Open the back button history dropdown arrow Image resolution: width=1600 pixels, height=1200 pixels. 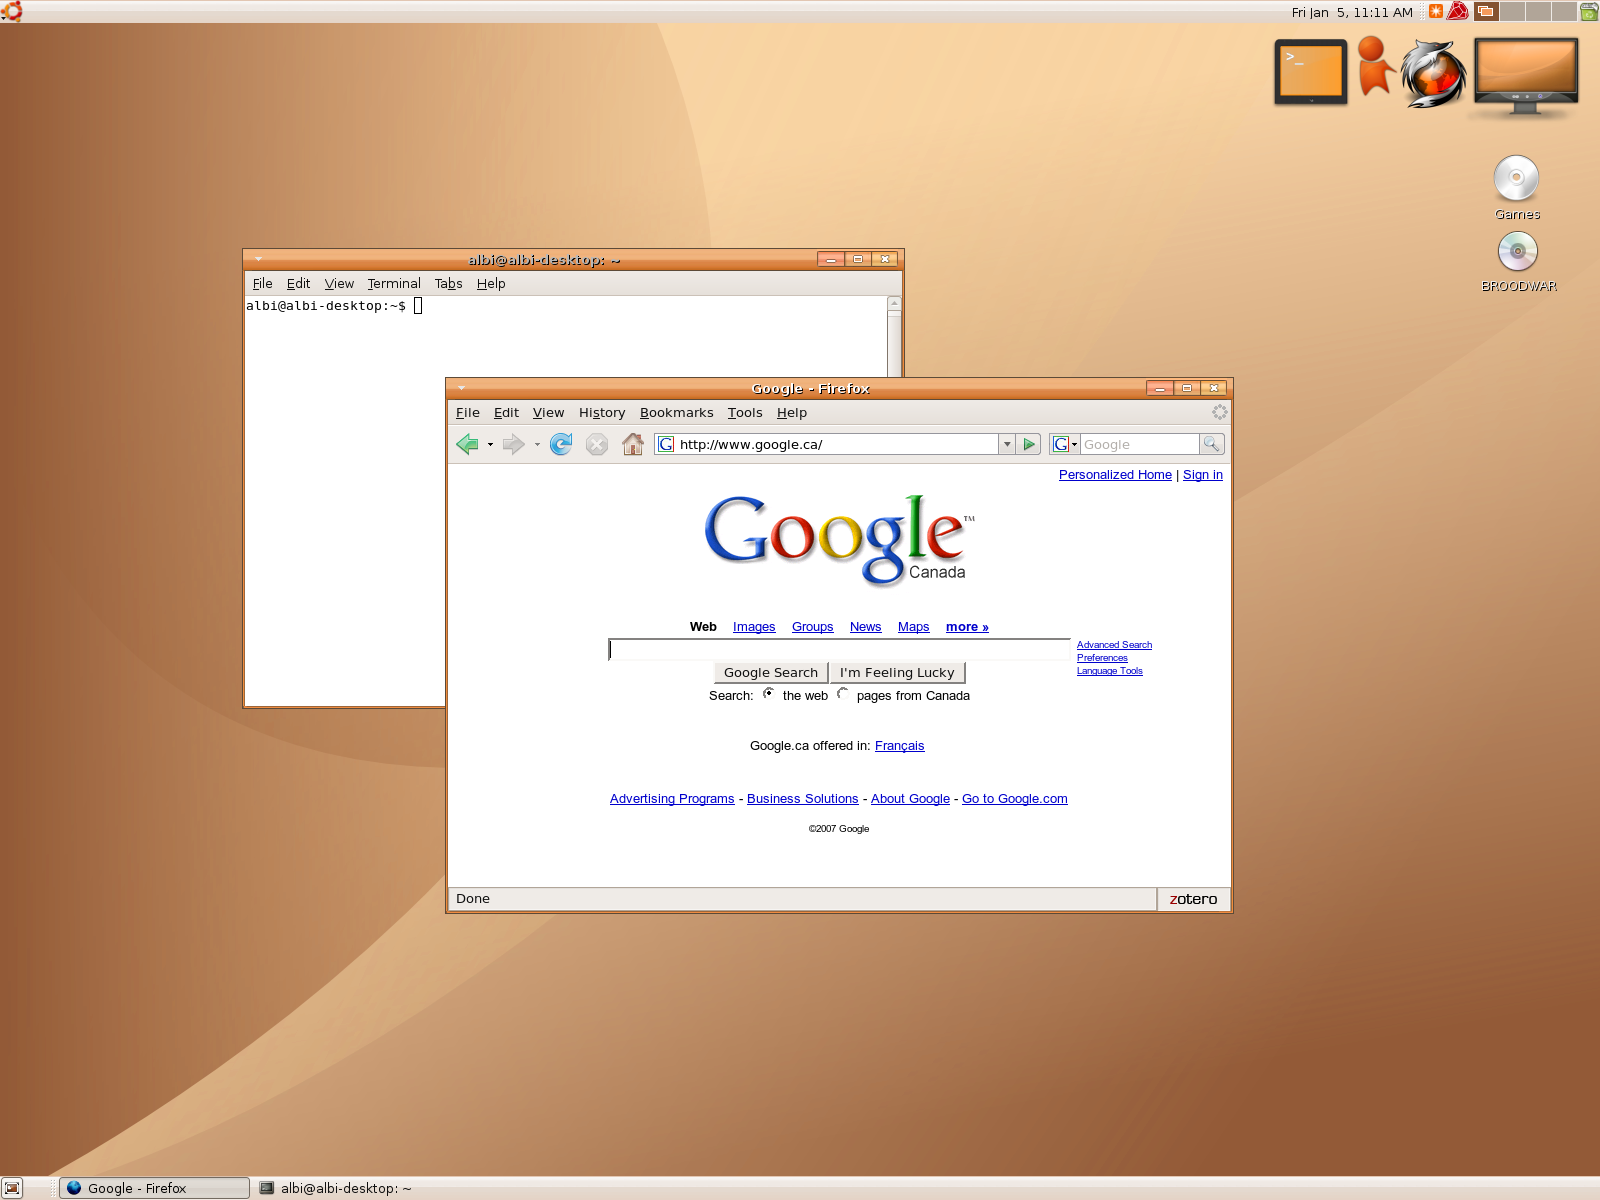pos(490,445)
